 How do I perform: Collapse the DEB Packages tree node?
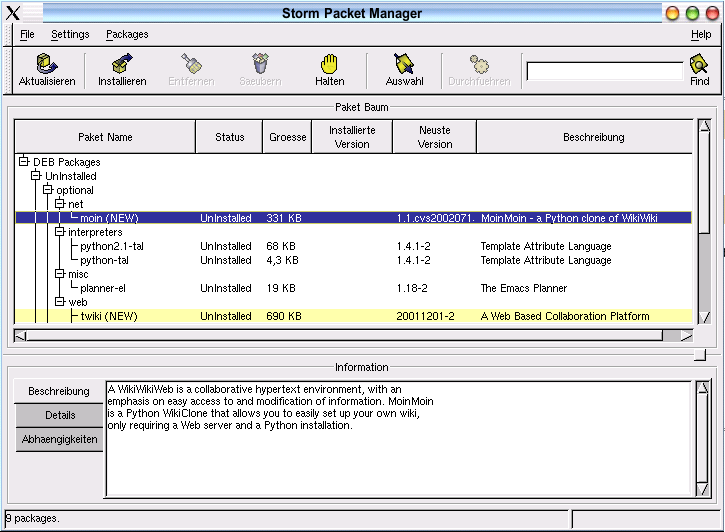[x=23, y=162]
